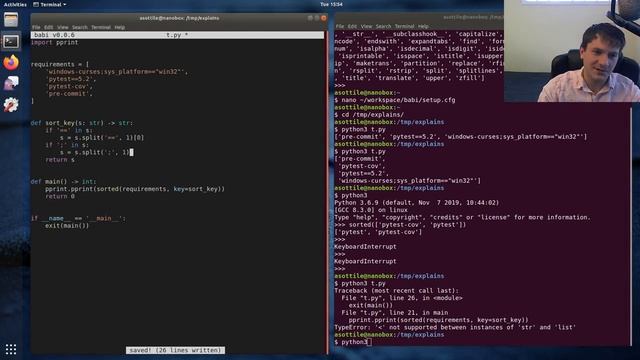Click the '[GCC 8.3.0] on linux' line

pos(371,210)
